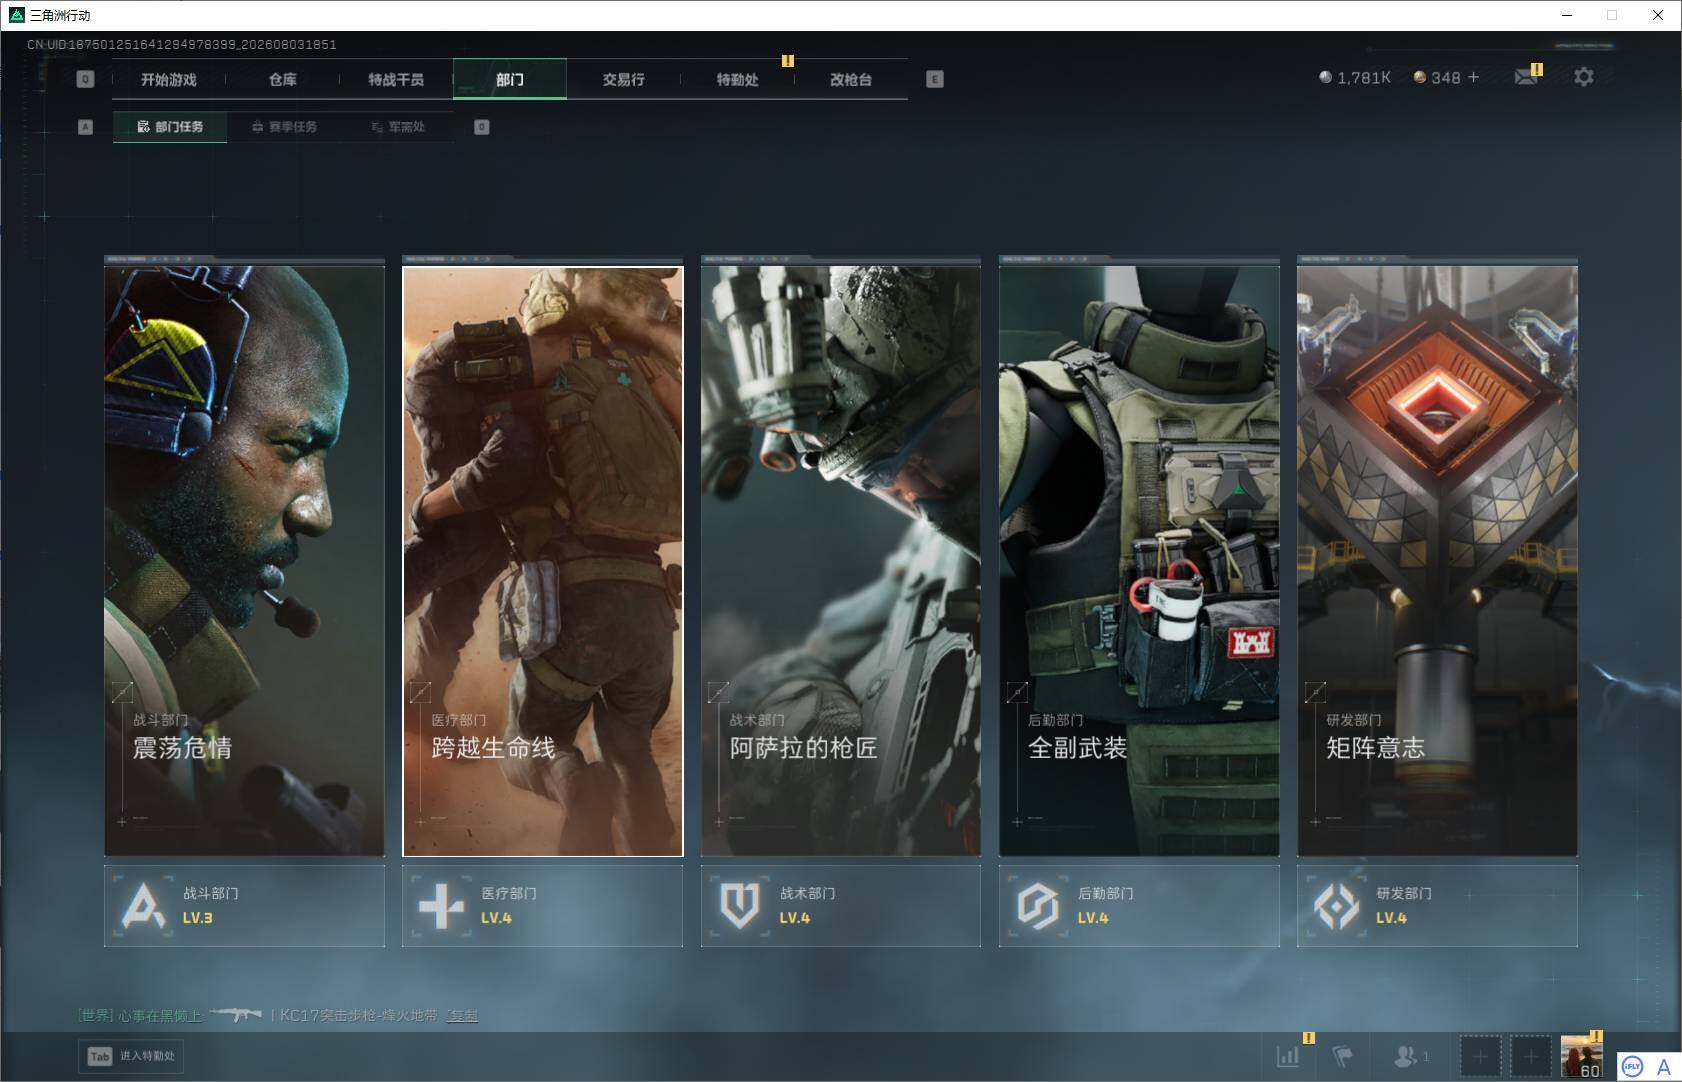This screenshot has width=1682, height=1082.
Task: Click the 348 currency amount
Action: [x=1446, y=77]
